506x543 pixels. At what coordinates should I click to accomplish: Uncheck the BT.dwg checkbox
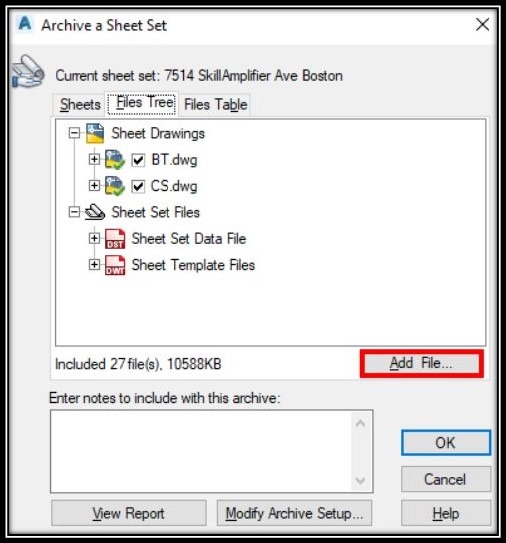point(138,160)
